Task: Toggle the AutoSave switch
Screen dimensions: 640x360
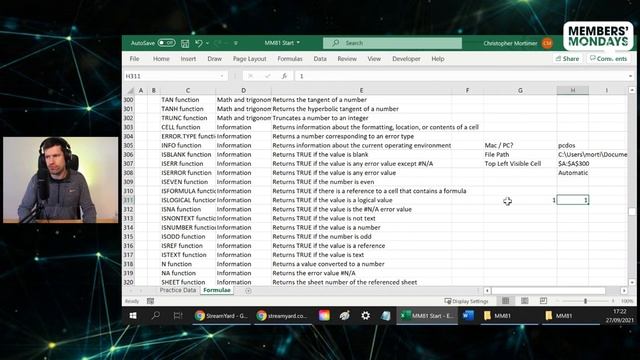Action: [167, 43]
